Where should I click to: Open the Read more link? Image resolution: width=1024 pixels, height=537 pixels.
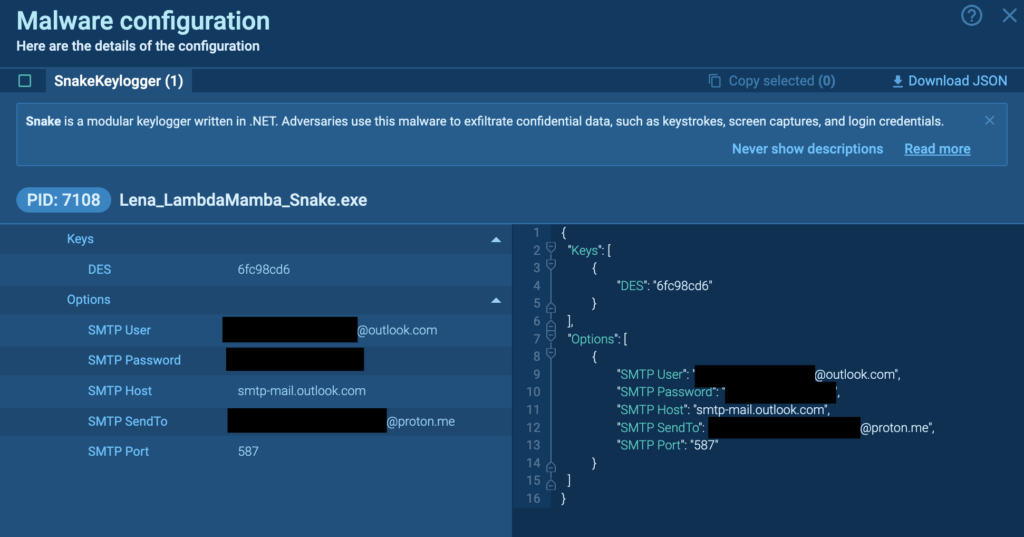[x=937, y=149]
